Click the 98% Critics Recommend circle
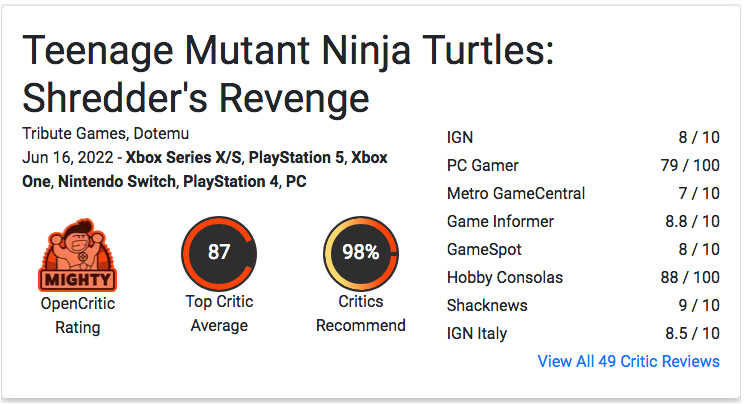This screenshot has width=745, height=404. coord(361,253)
